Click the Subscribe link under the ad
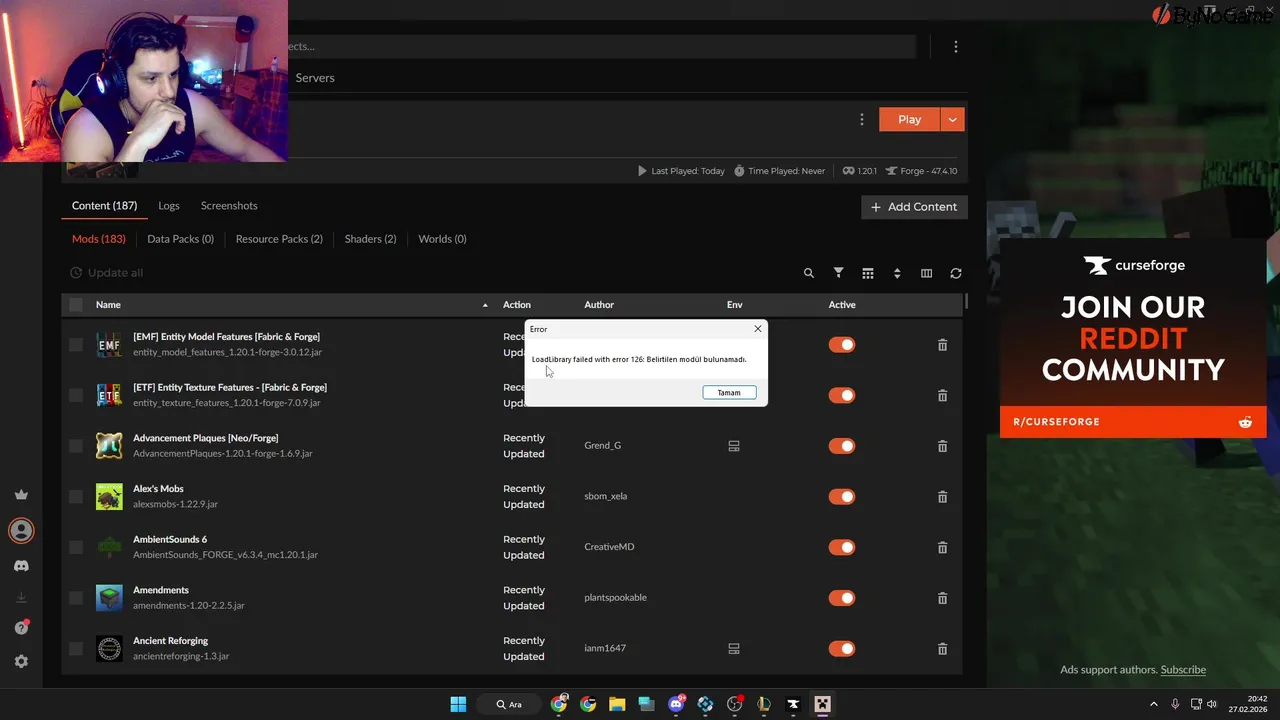This screenshot has height=720, width=1280. click(1183, 670)
